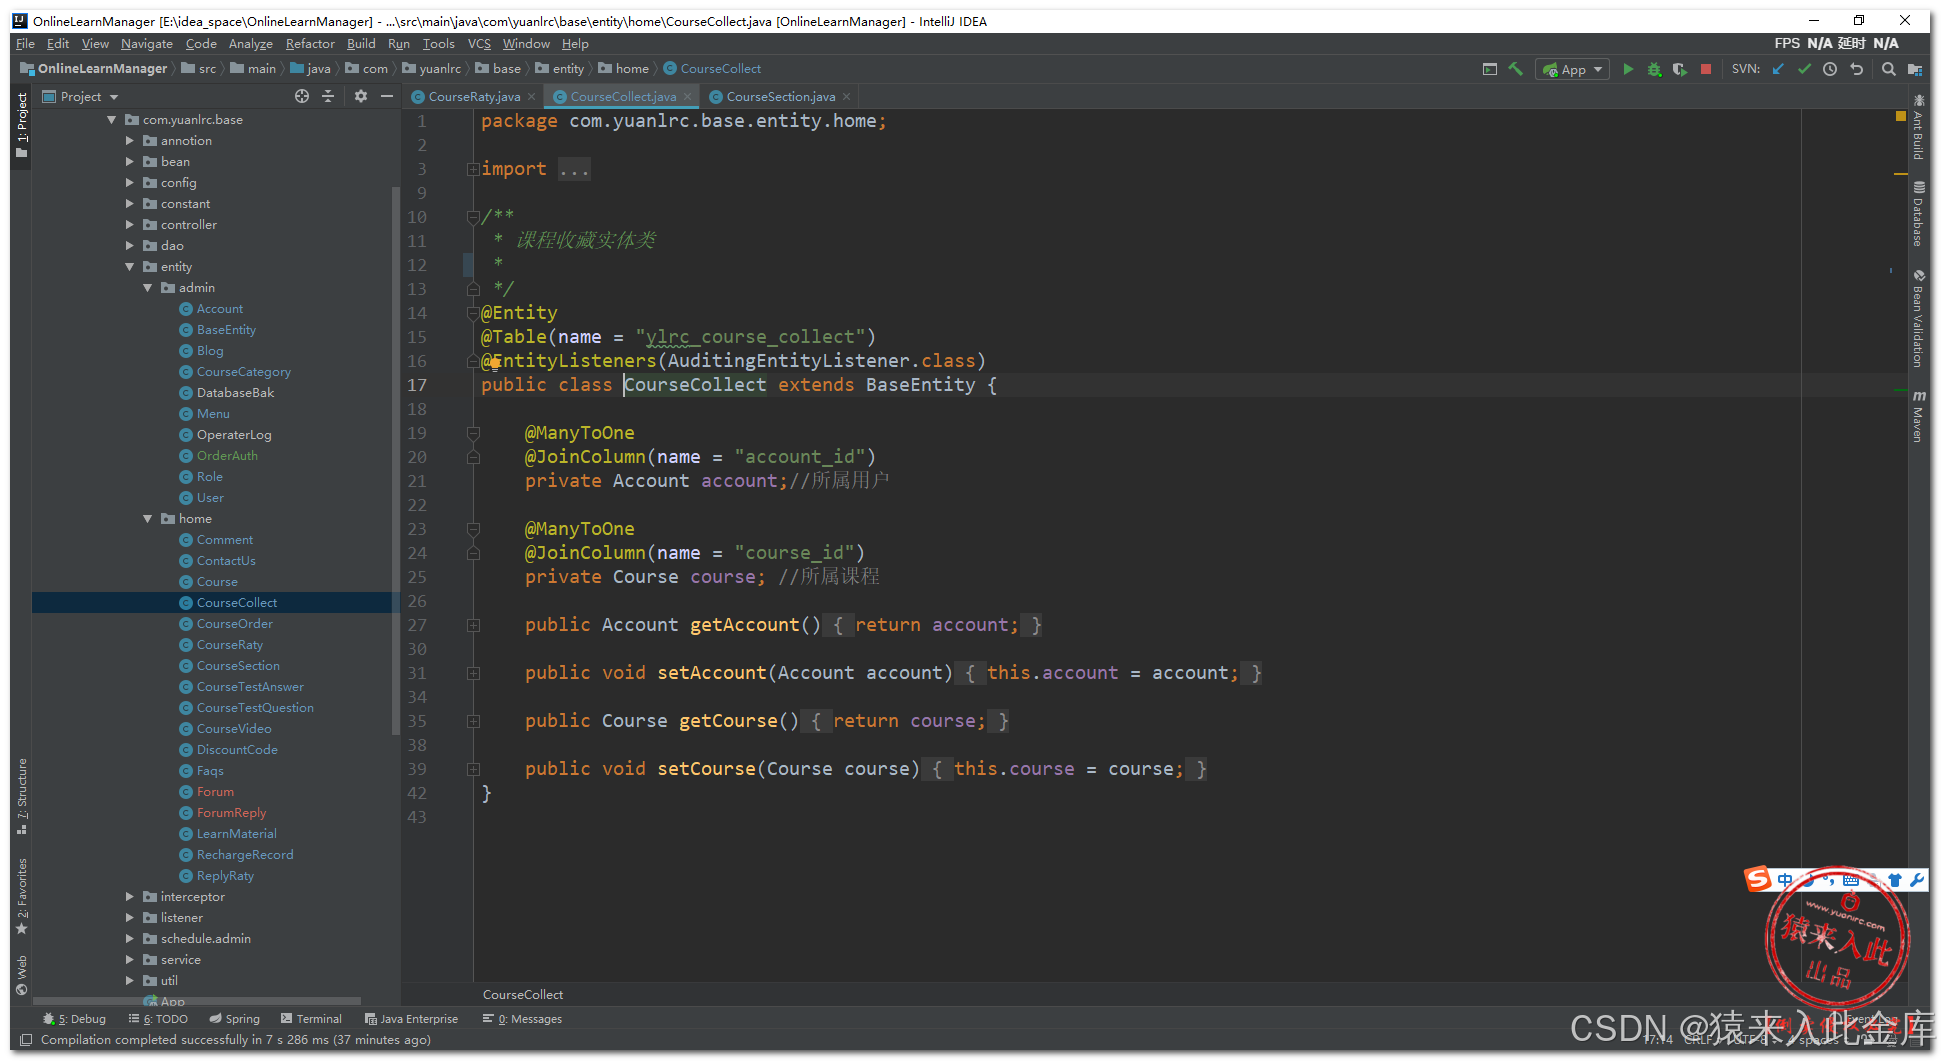Open the Debug tool window
Viewport: 1941px width, 1061px height.
(75, 1019)
